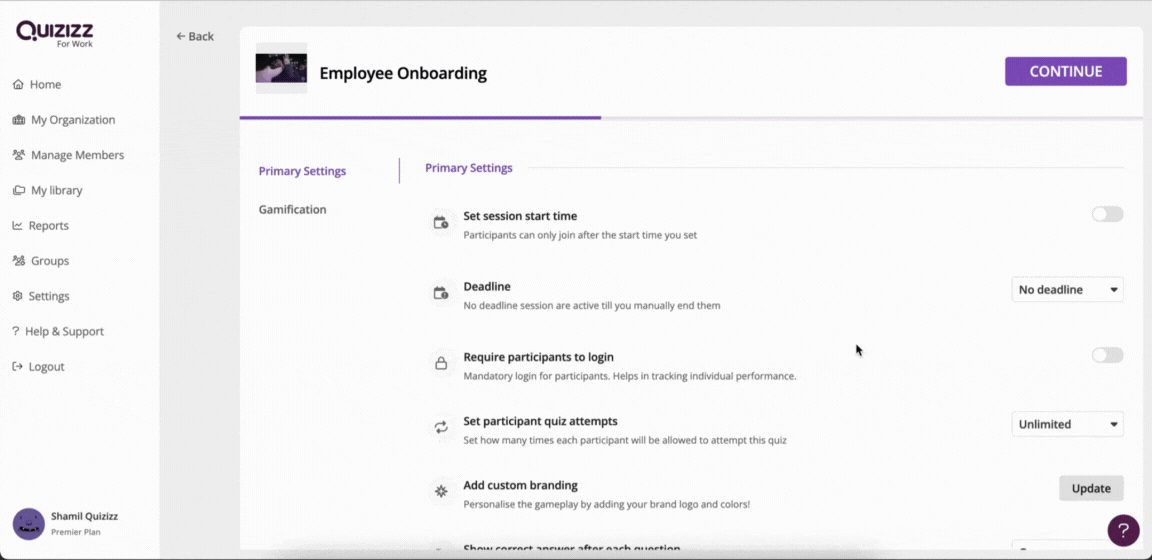Image resolution: width=1152 pixels, height=560 pixels.
Task: Click the Require participants to login label
Action: tap(539, 357)
